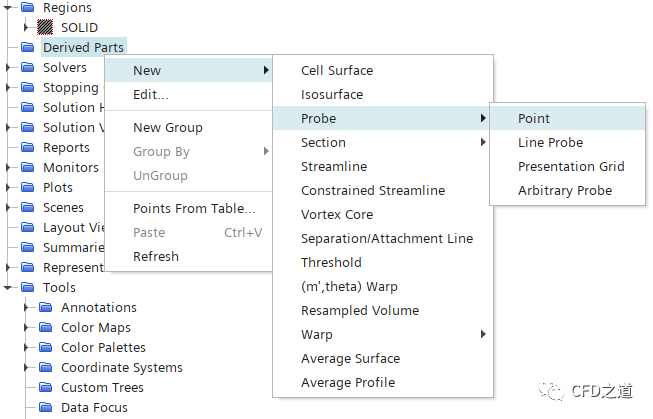Click the SOLID region hatched icon
Screen dimensions: 653x419
point(44,28)
